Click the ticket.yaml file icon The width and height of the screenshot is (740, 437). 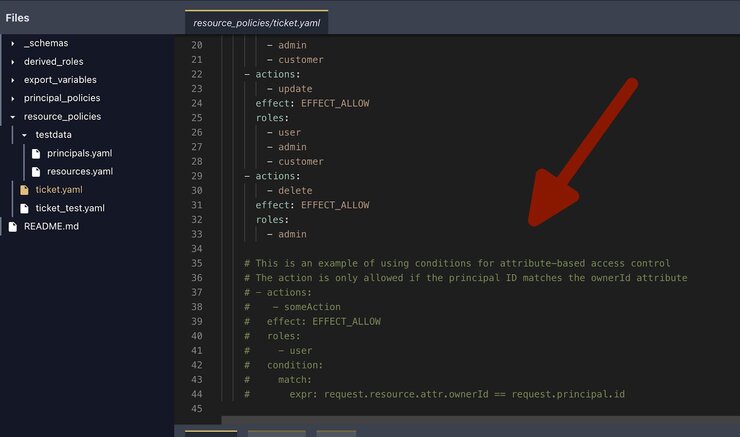pyautogui.click(x=25, y=190)
